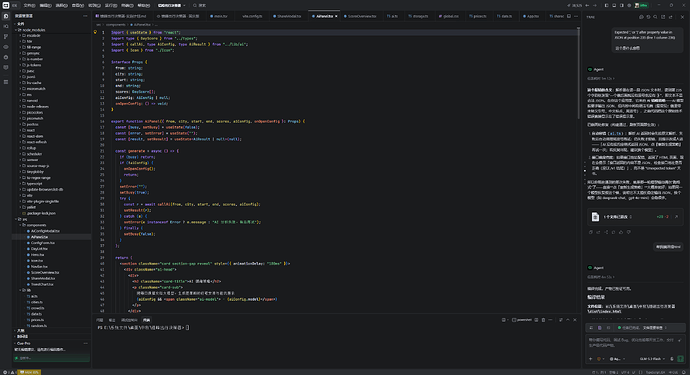Click plus attach icon below chat input

point(591,359)
